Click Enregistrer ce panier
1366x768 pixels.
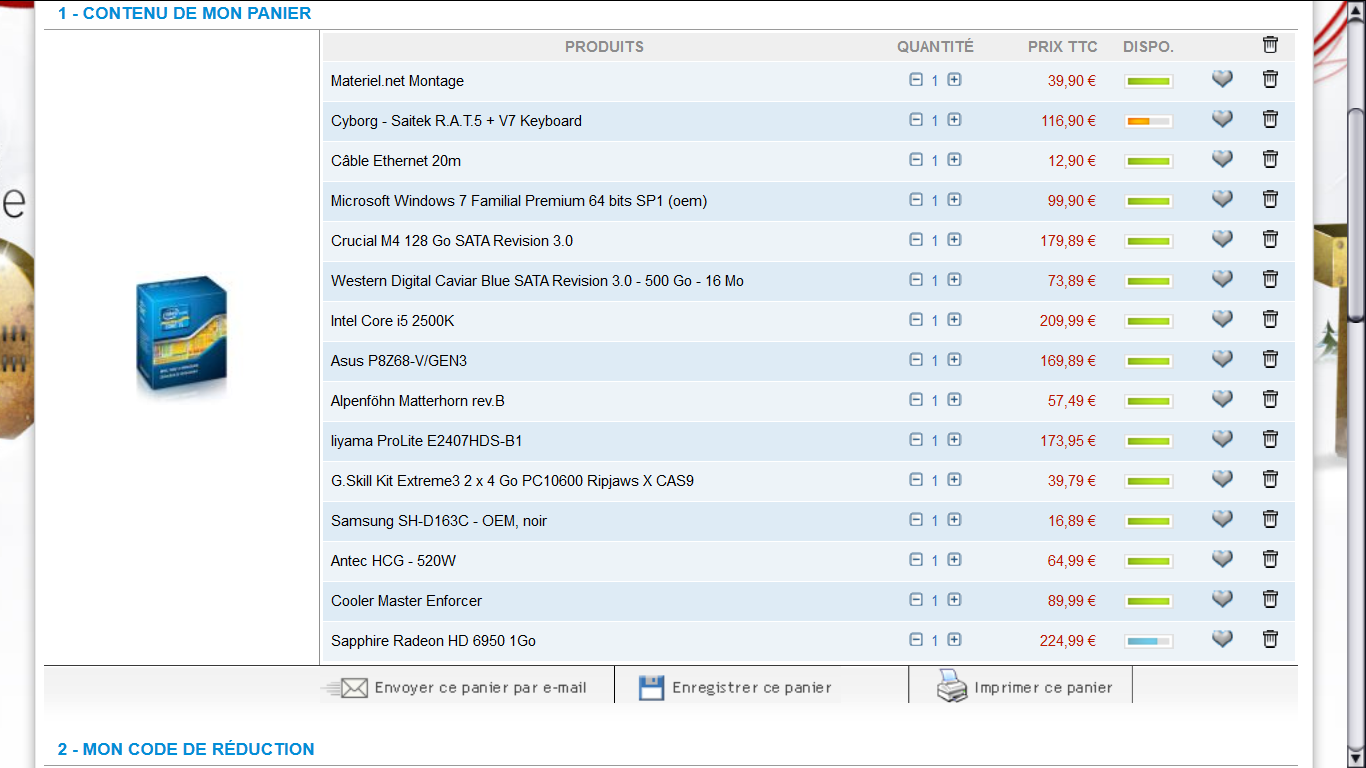tap(750, 688)
